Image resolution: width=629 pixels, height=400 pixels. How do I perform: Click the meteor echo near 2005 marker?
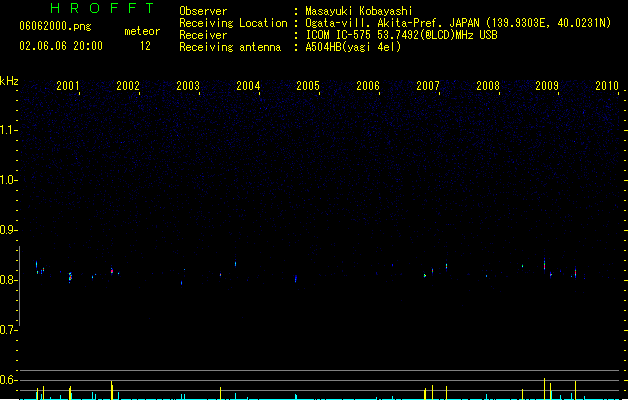(x=296, y=278)
